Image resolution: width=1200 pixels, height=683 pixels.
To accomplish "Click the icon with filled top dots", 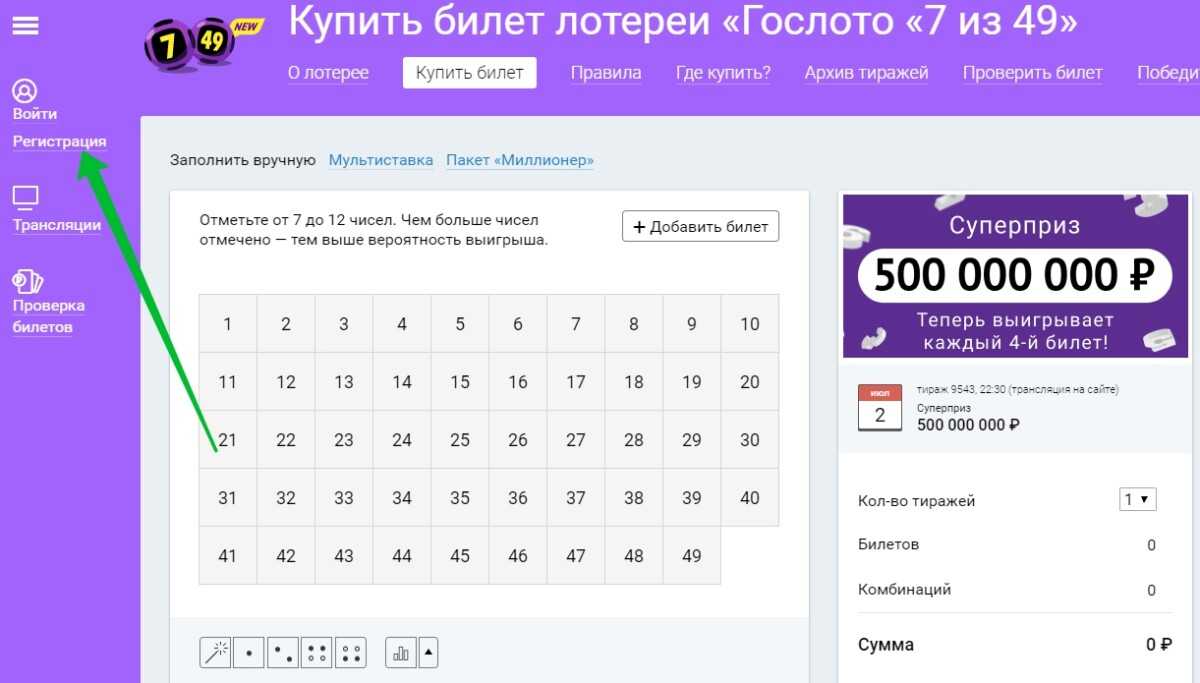I will coord(317,653).
